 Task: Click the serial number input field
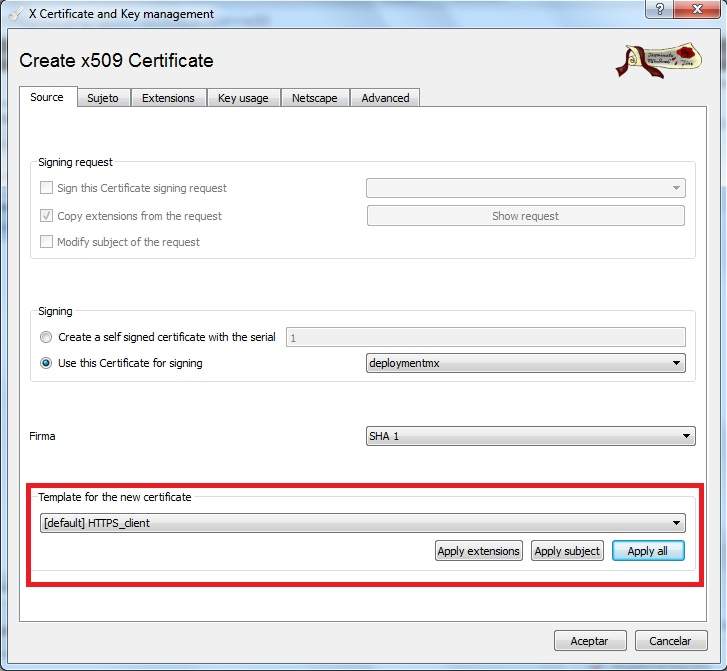click(x=486, y=338)
